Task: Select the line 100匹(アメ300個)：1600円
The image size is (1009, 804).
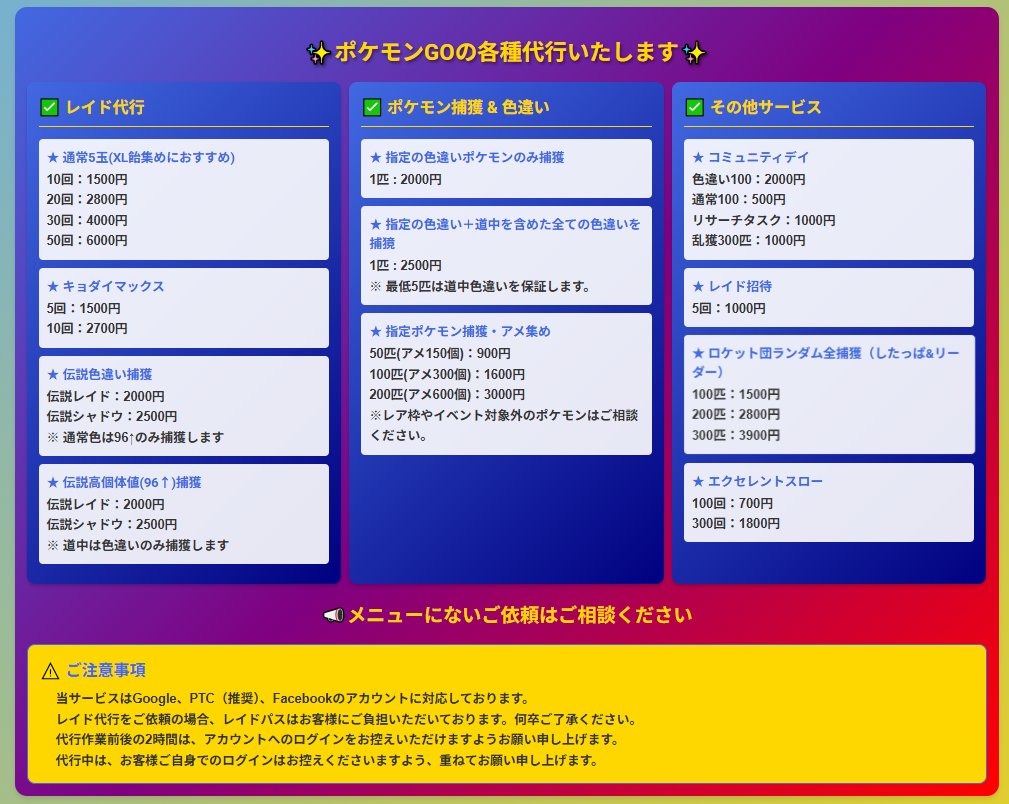Action: (447, 374)
